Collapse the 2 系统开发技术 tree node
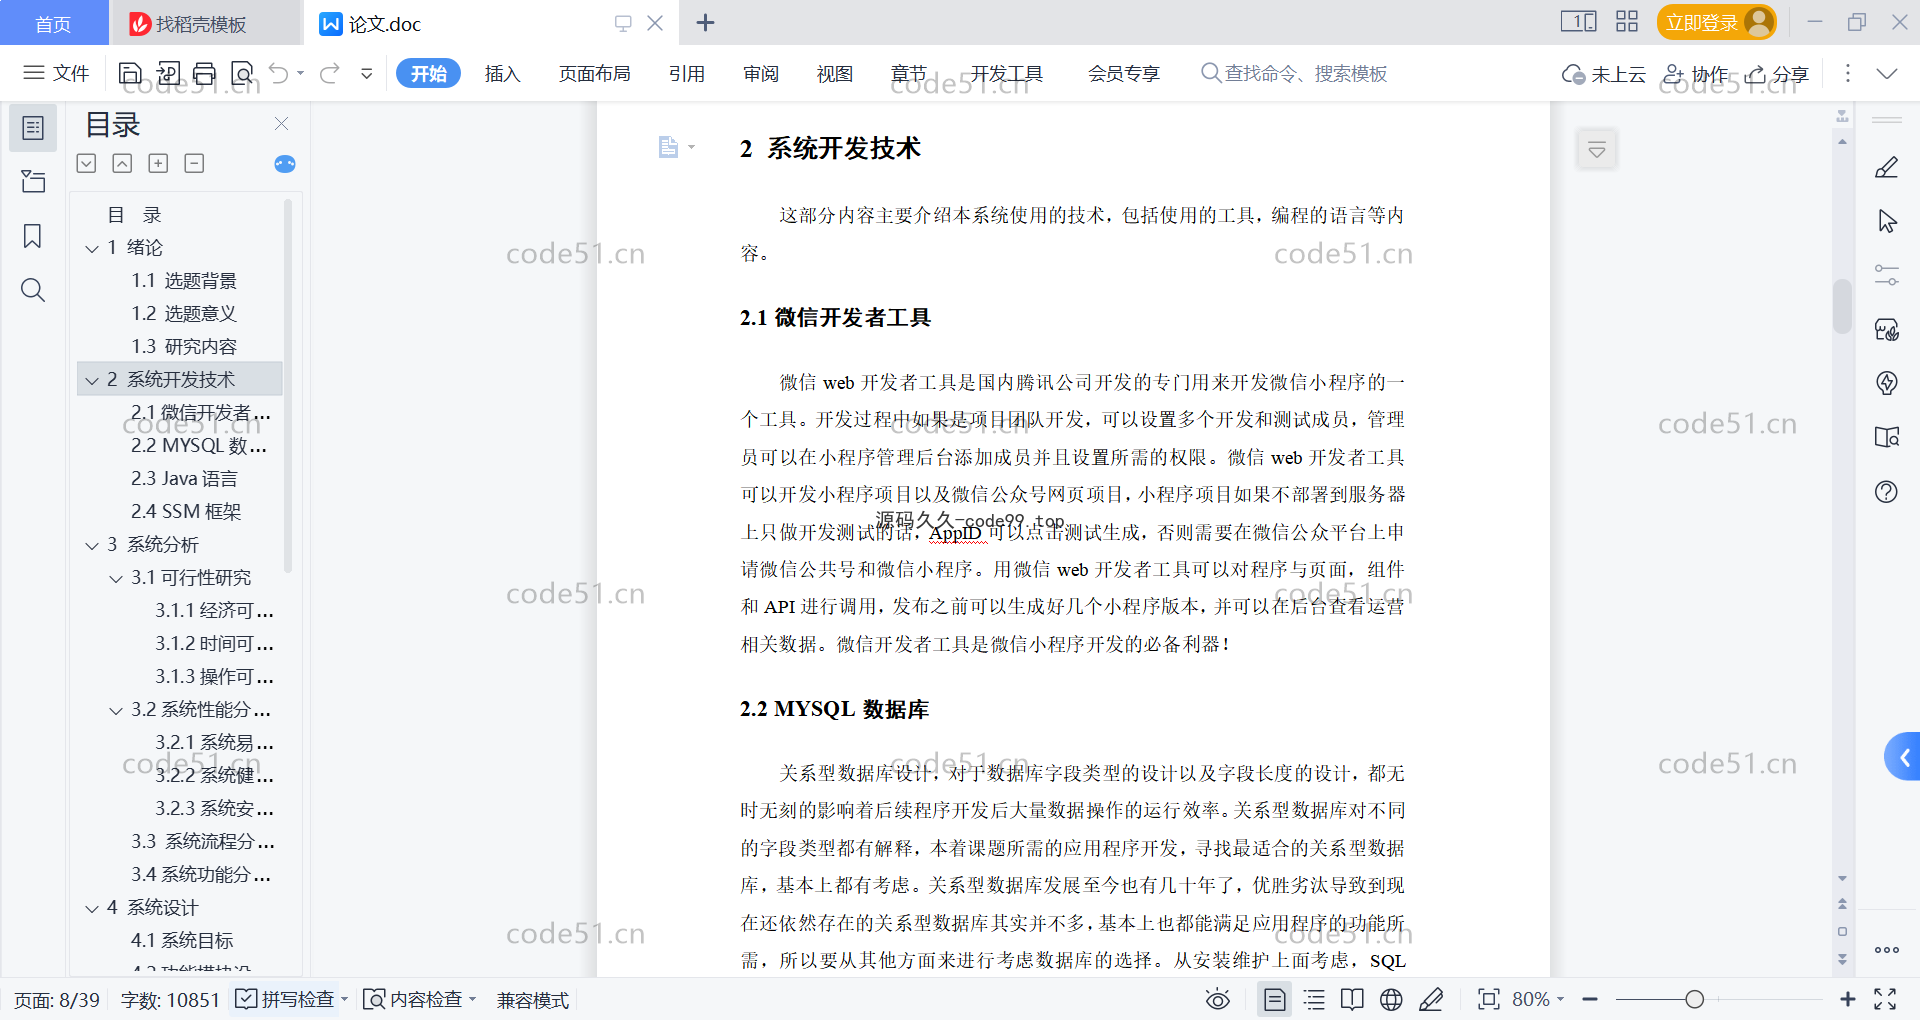 click(92, 380)
